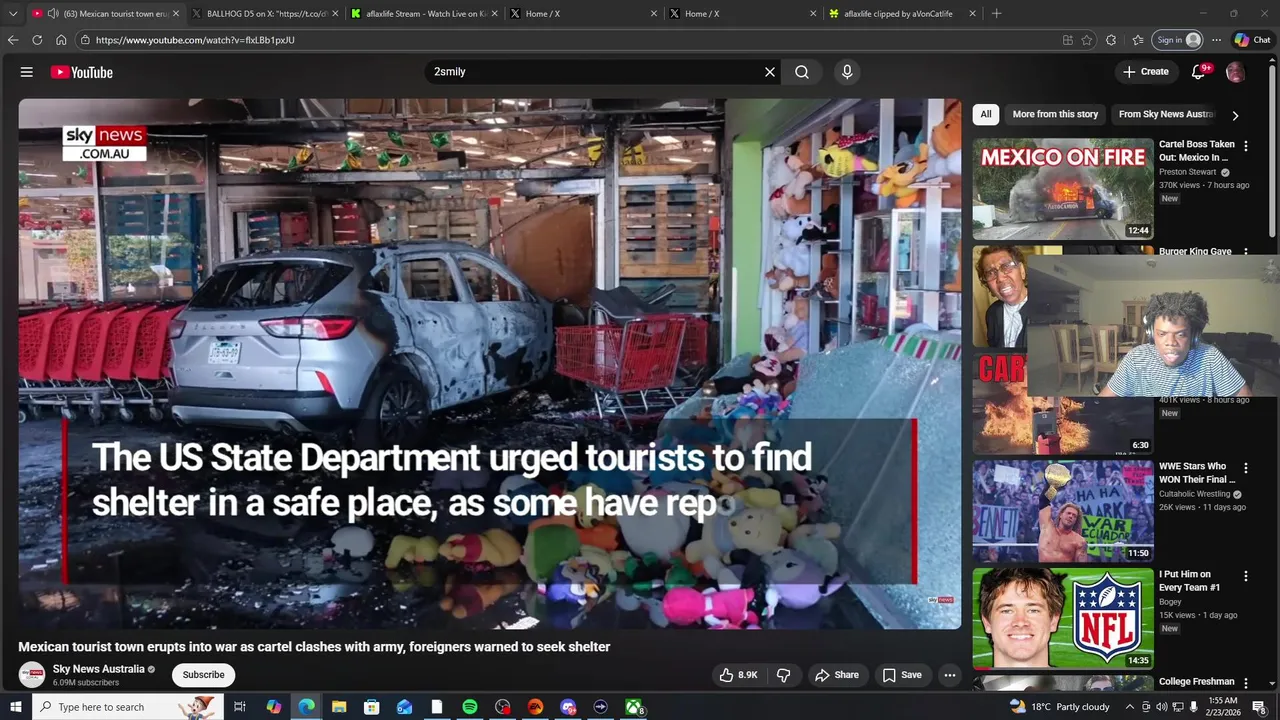Click the Windows taskbar search box

tap(130, 707)
